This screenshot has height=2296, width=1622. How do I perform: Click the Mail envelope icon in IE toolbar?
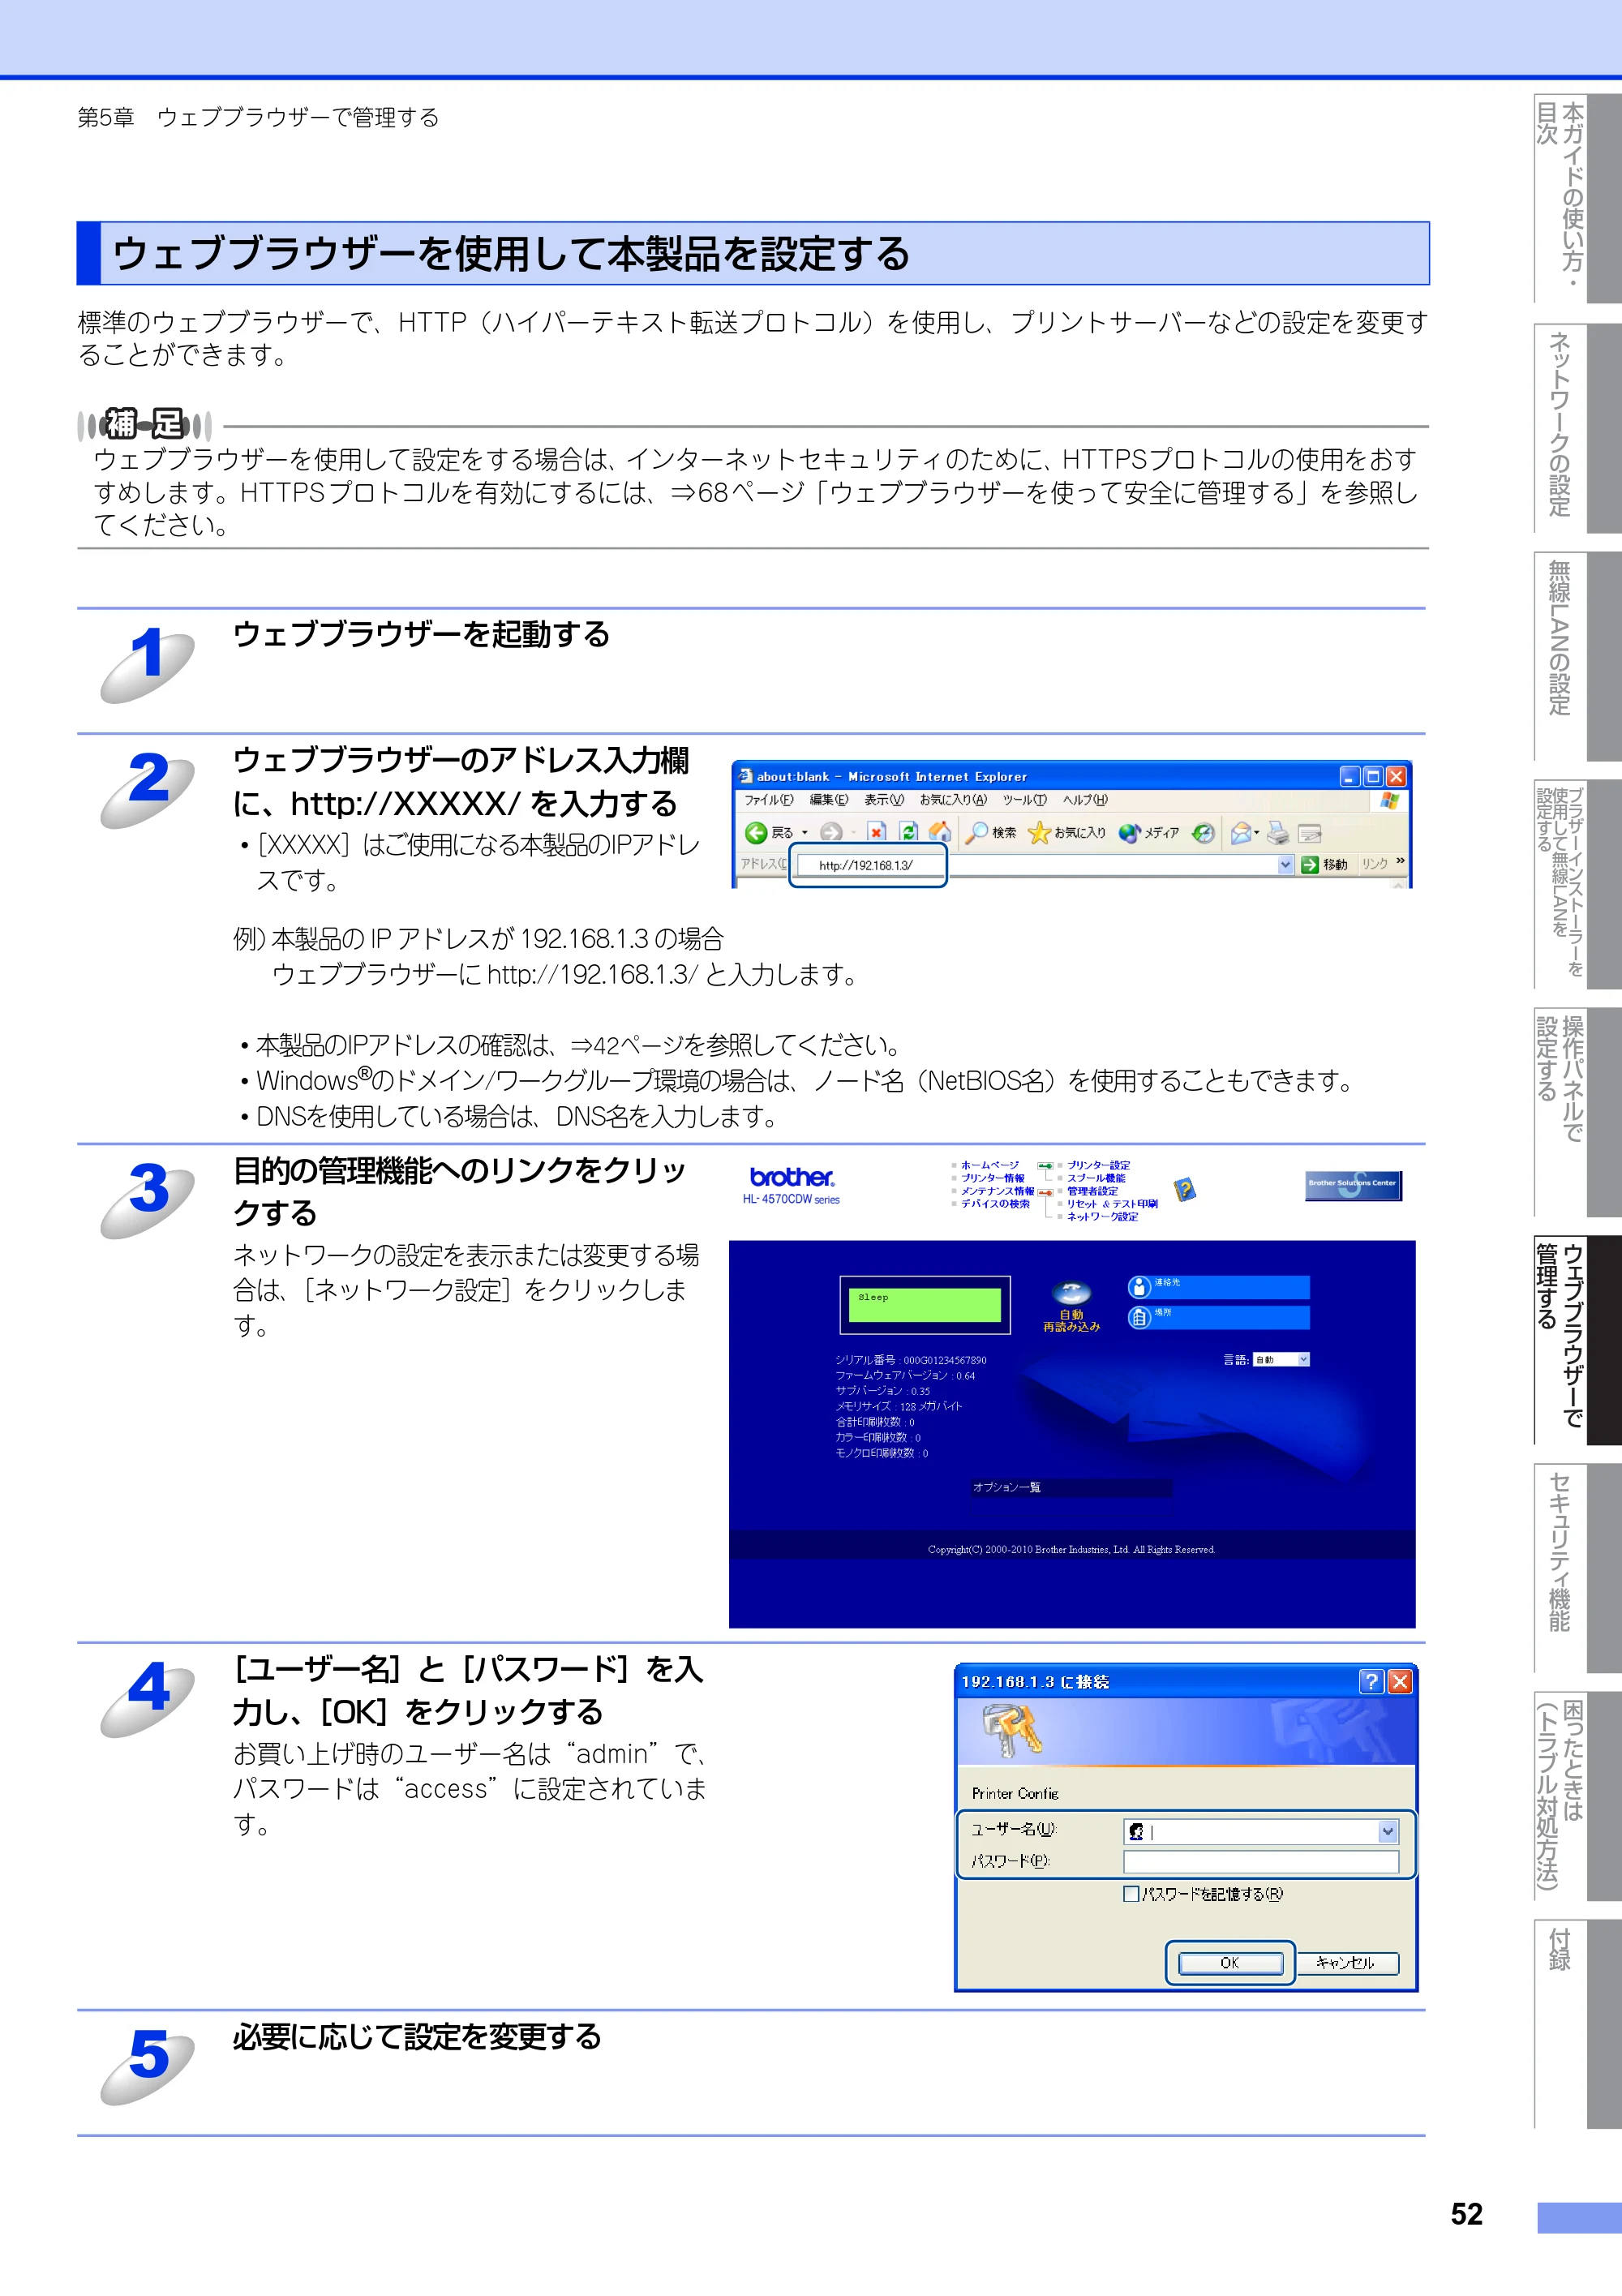[x=1241, y=832]
